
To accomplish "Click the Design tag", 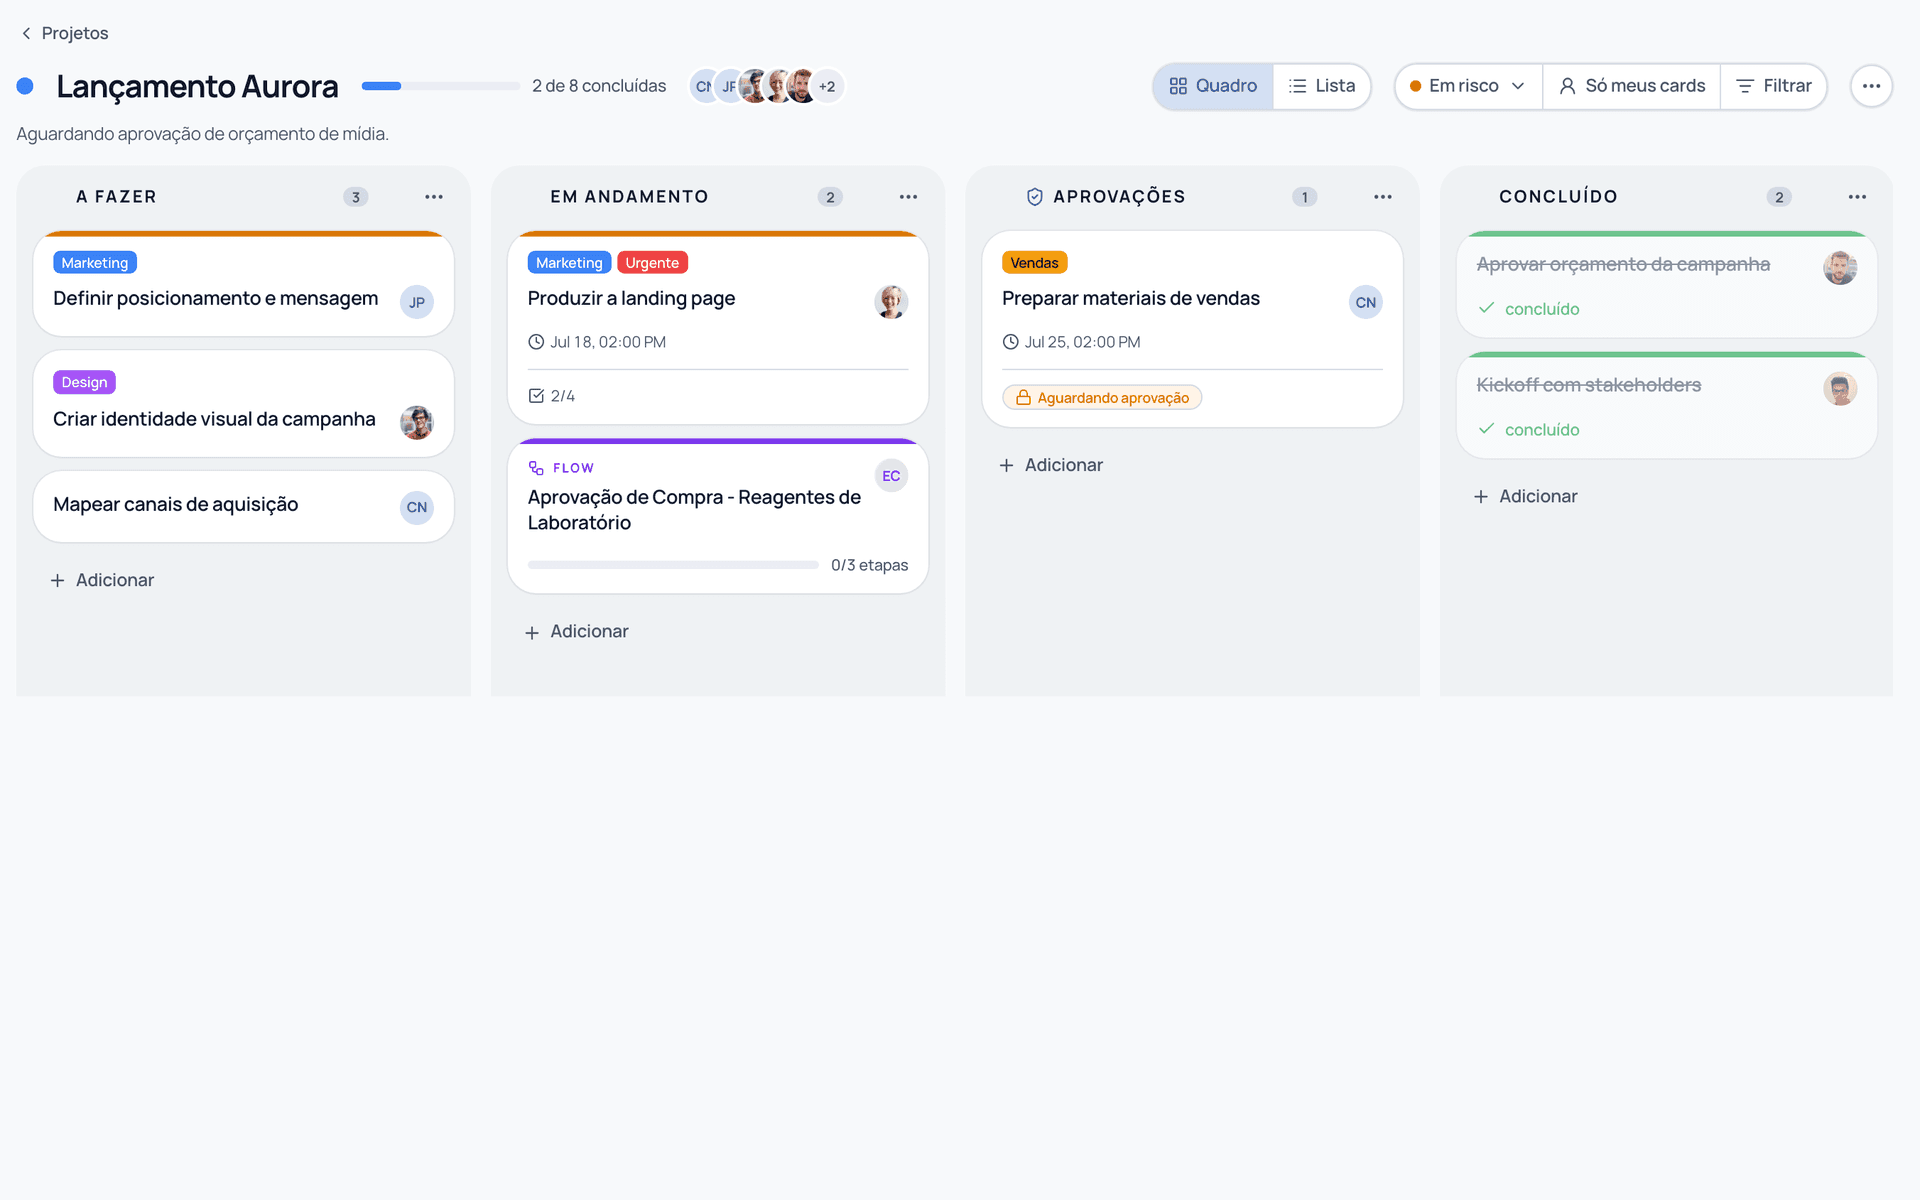I will pos(84,382).
